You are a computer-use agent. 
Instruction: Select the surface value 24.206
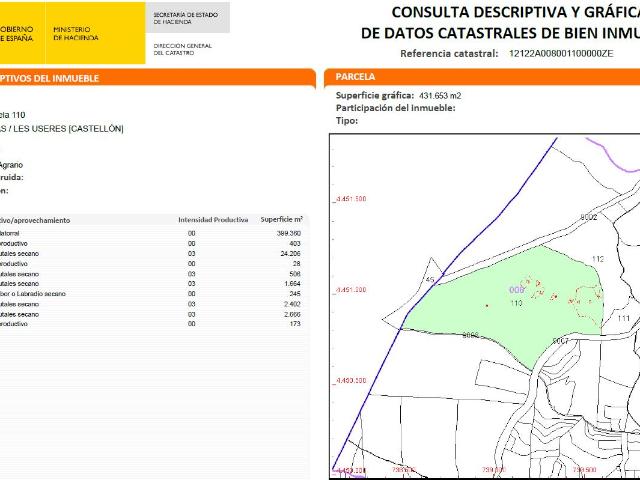[291, 253]
